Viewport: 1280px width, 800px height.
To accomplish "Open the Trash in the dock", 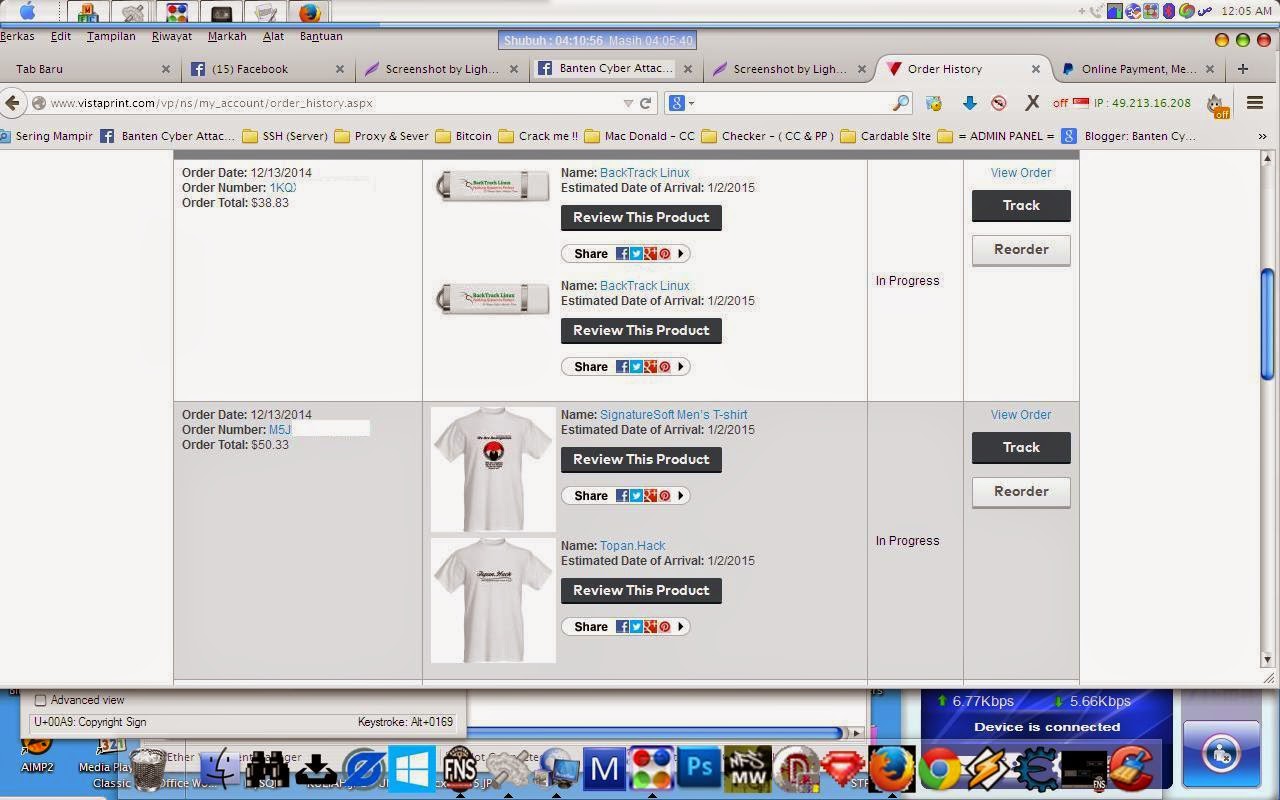I will pos(147,769).
